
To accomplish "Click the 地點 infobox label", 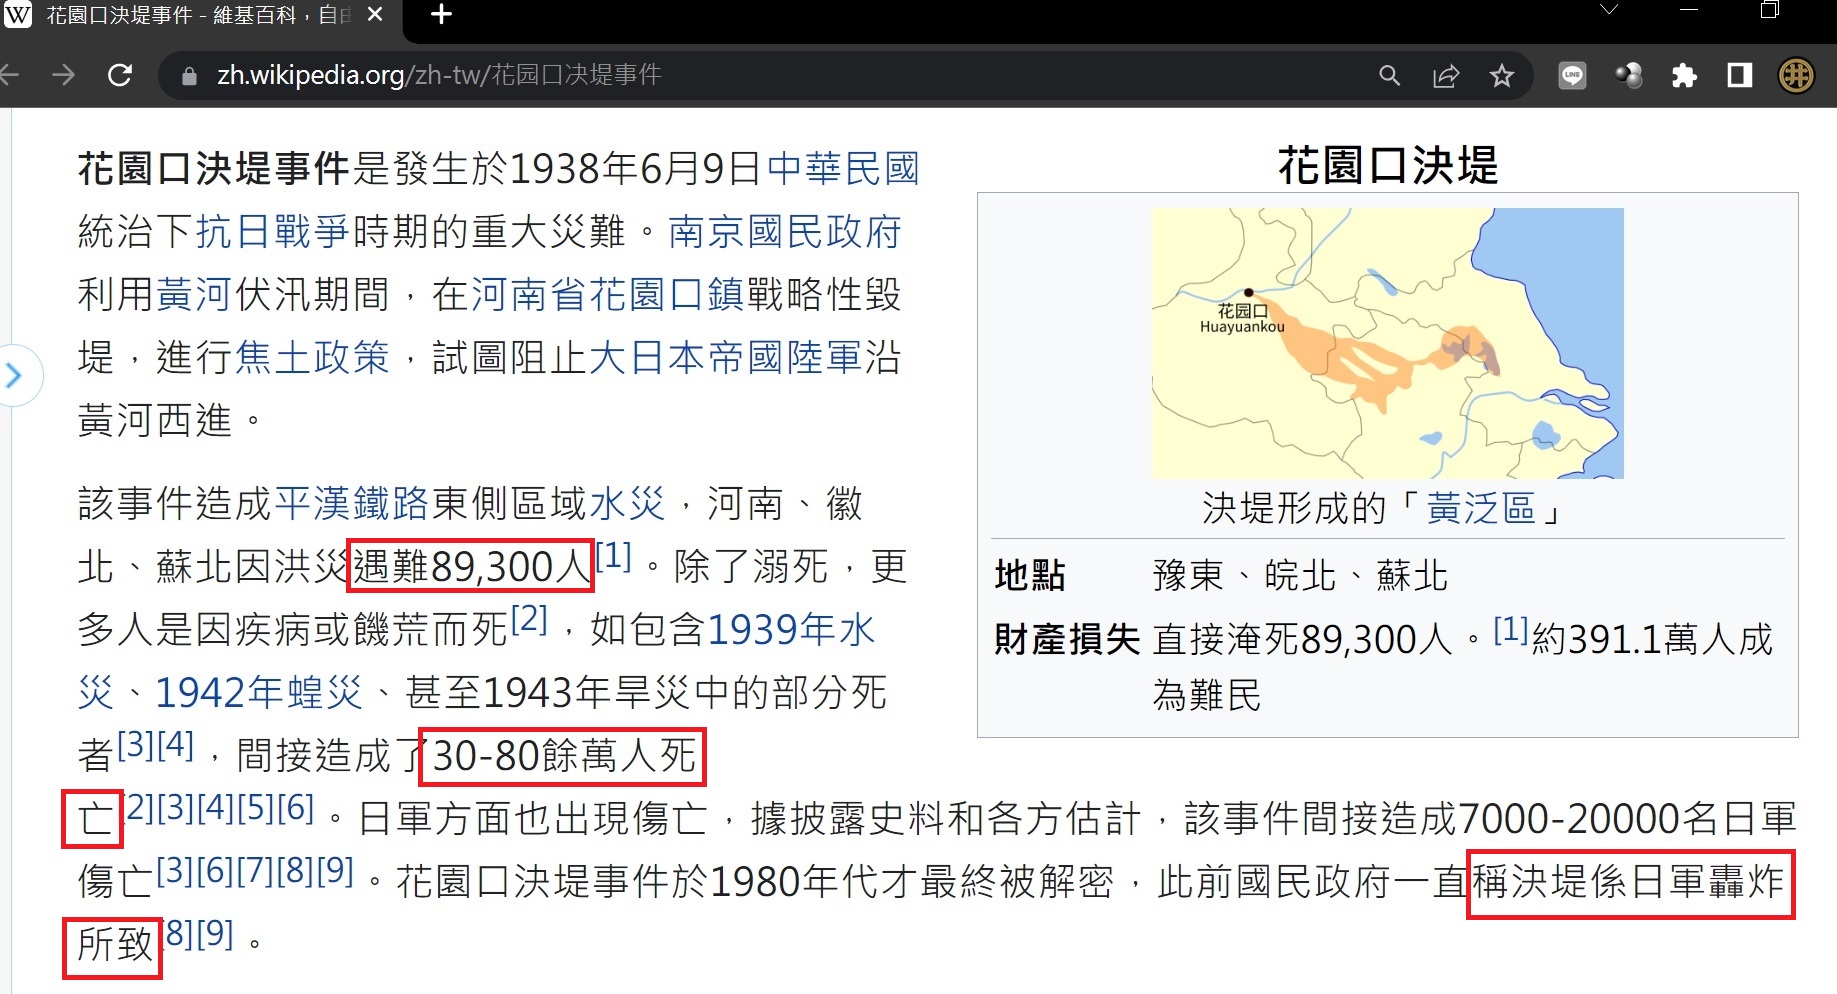I will pyautogui.click(x=1030, y=576).
